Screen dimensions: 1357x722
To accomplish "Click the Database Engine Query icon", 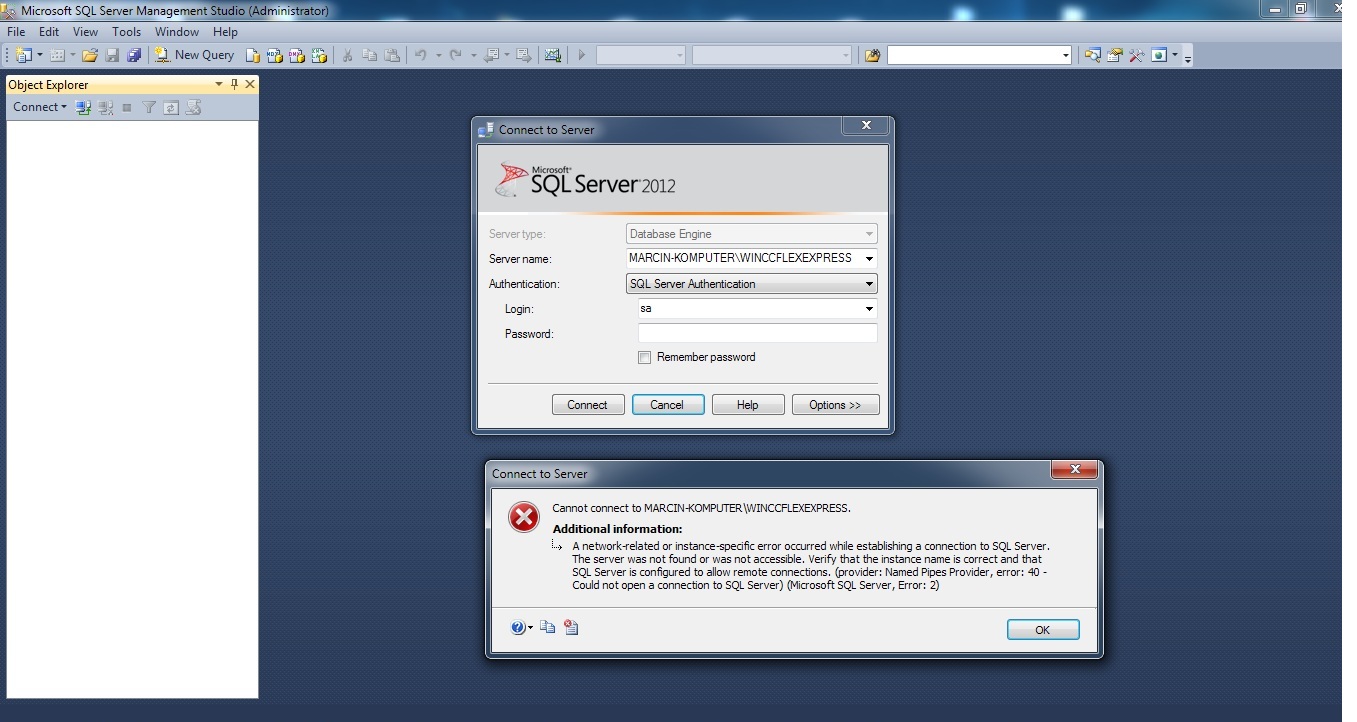I will coord(253,55).
